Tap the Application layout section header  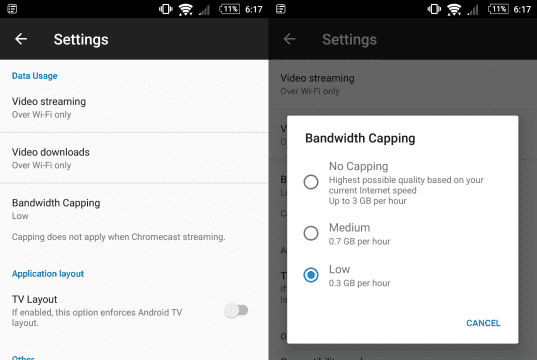(x=48, y=274)
